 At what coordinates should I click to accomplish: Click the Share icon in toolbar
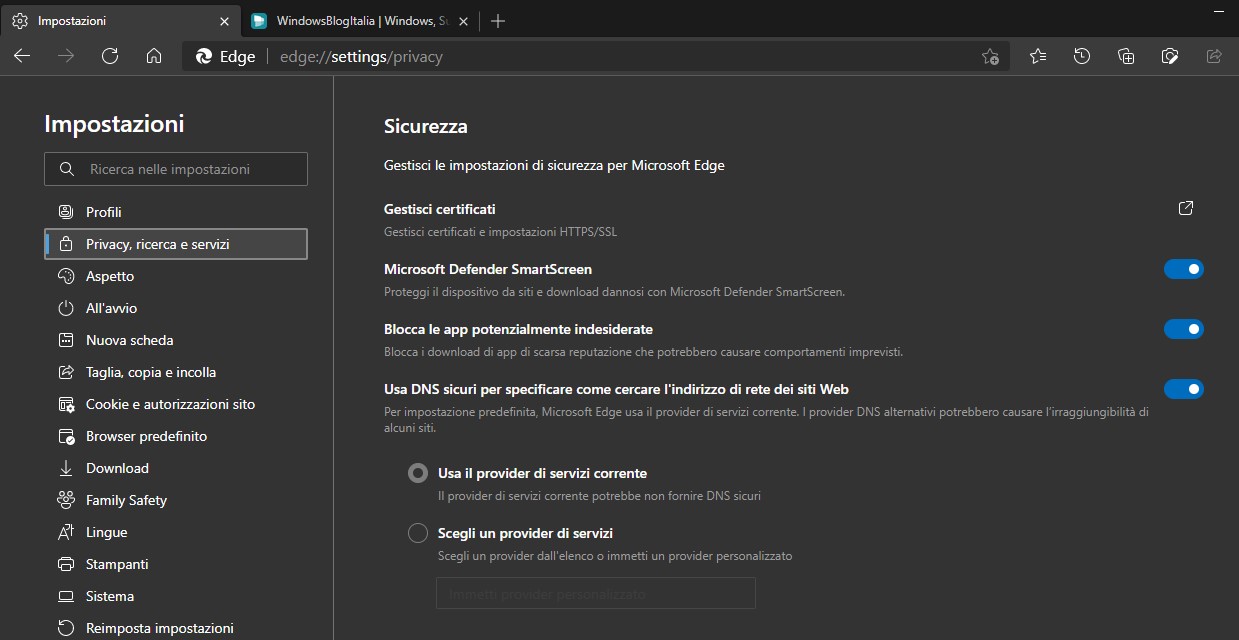tap(1214, 56)
